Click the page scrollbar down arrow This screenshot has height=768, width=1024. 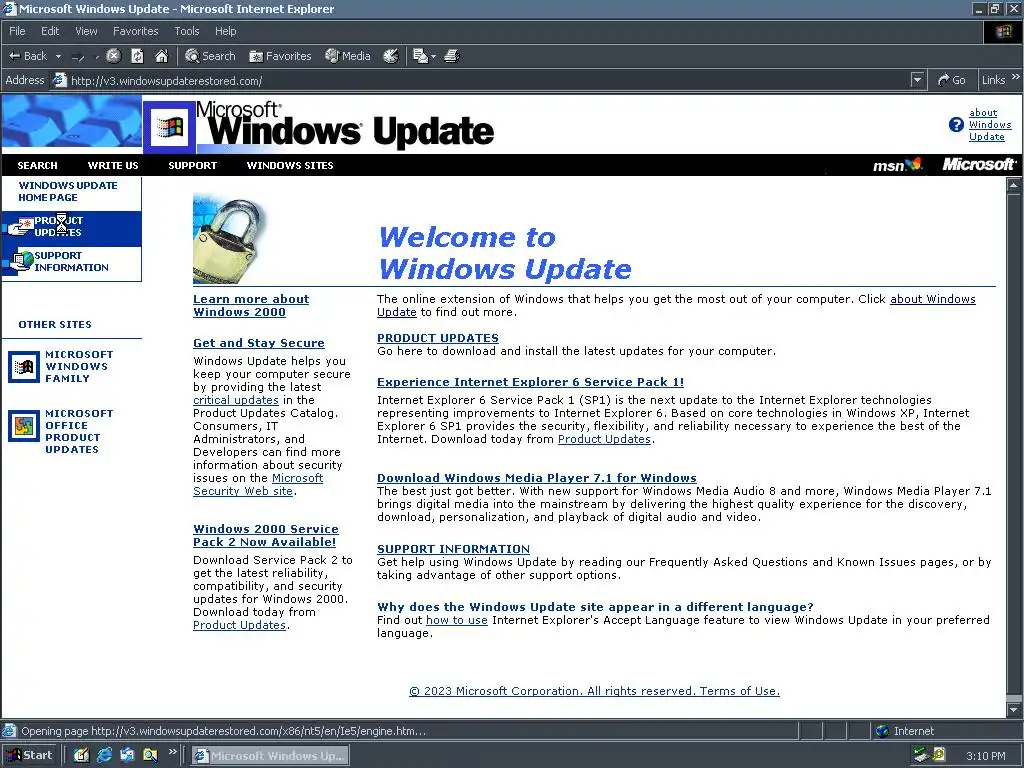[x=1014, y=709]
